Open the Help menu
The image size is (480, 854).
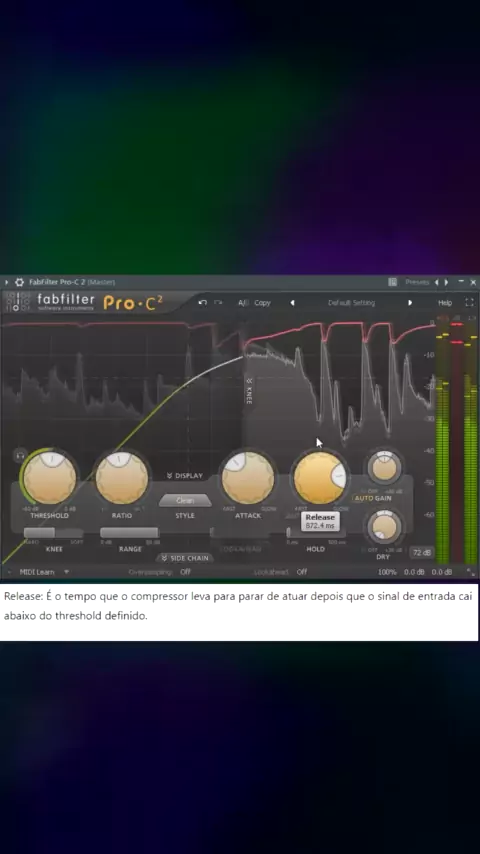(445, 303)
